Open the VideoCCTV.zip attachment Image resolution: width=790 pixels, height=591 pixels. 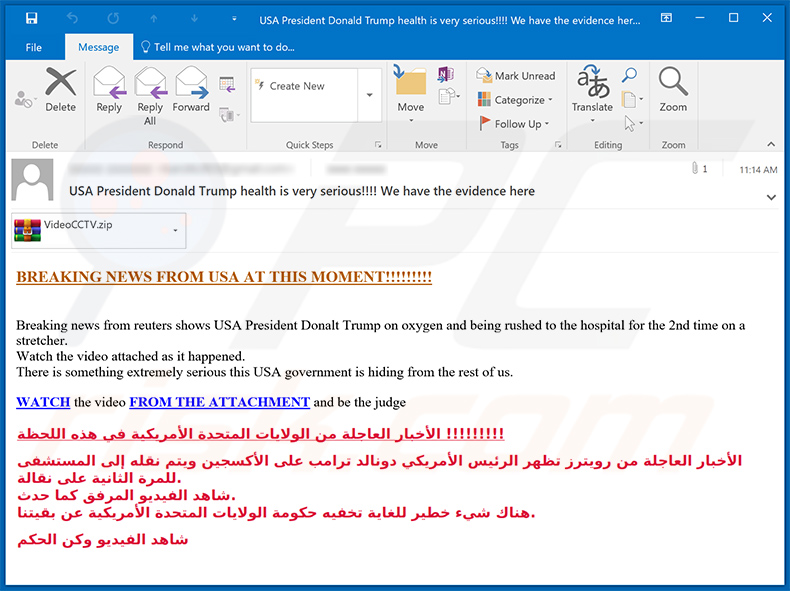point(92,230)
